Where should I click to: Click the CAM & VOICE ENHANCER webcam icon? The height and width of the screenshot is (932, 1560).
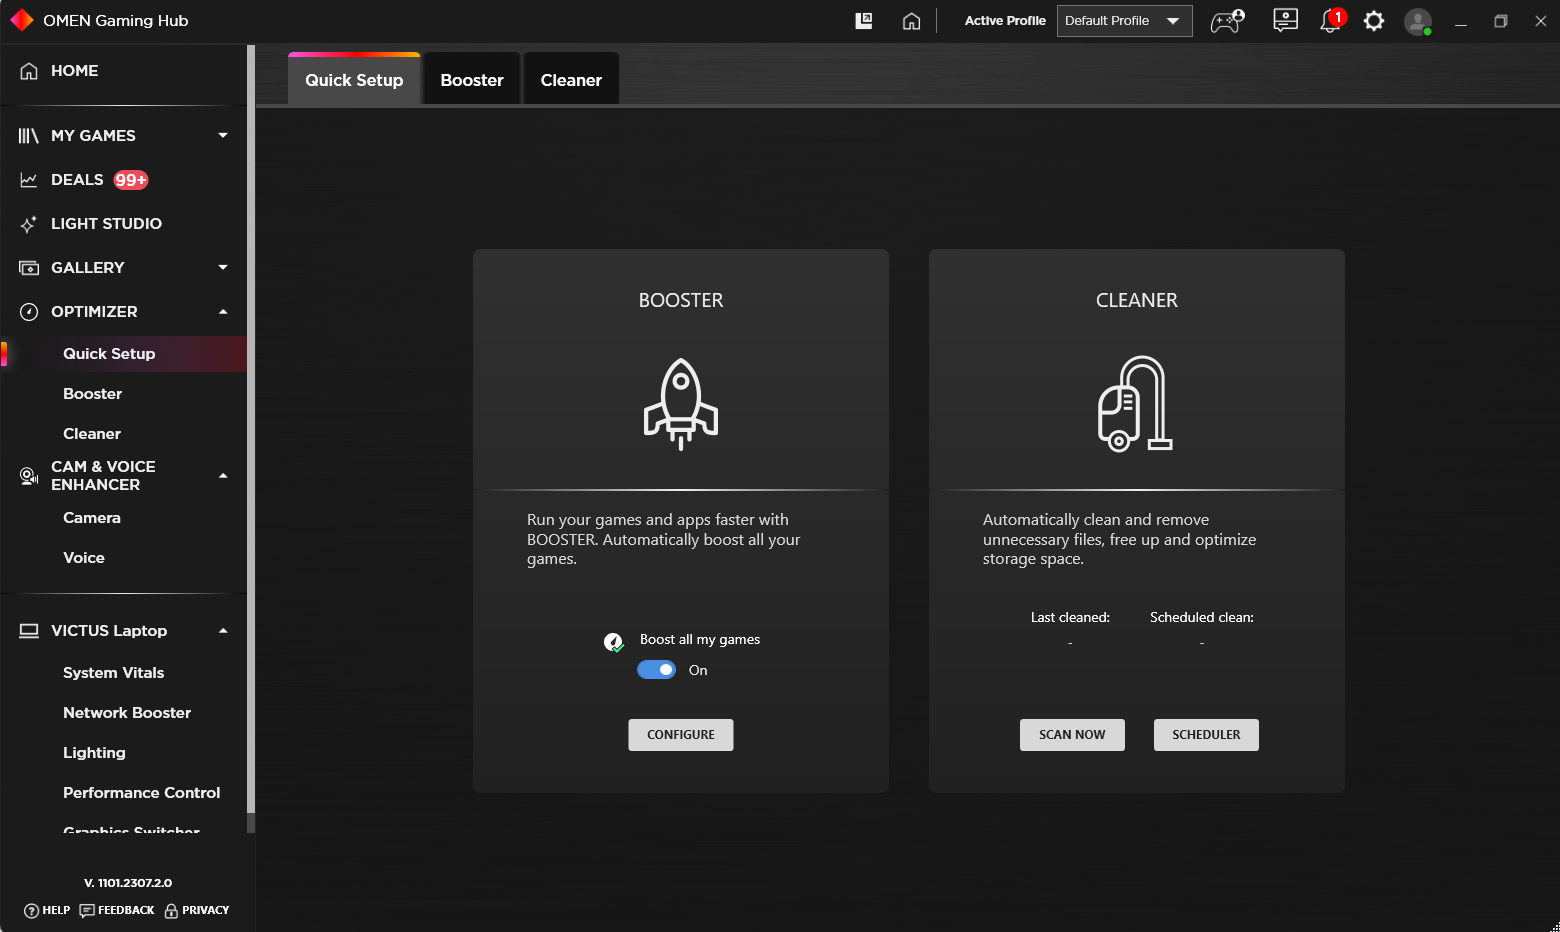29,476
